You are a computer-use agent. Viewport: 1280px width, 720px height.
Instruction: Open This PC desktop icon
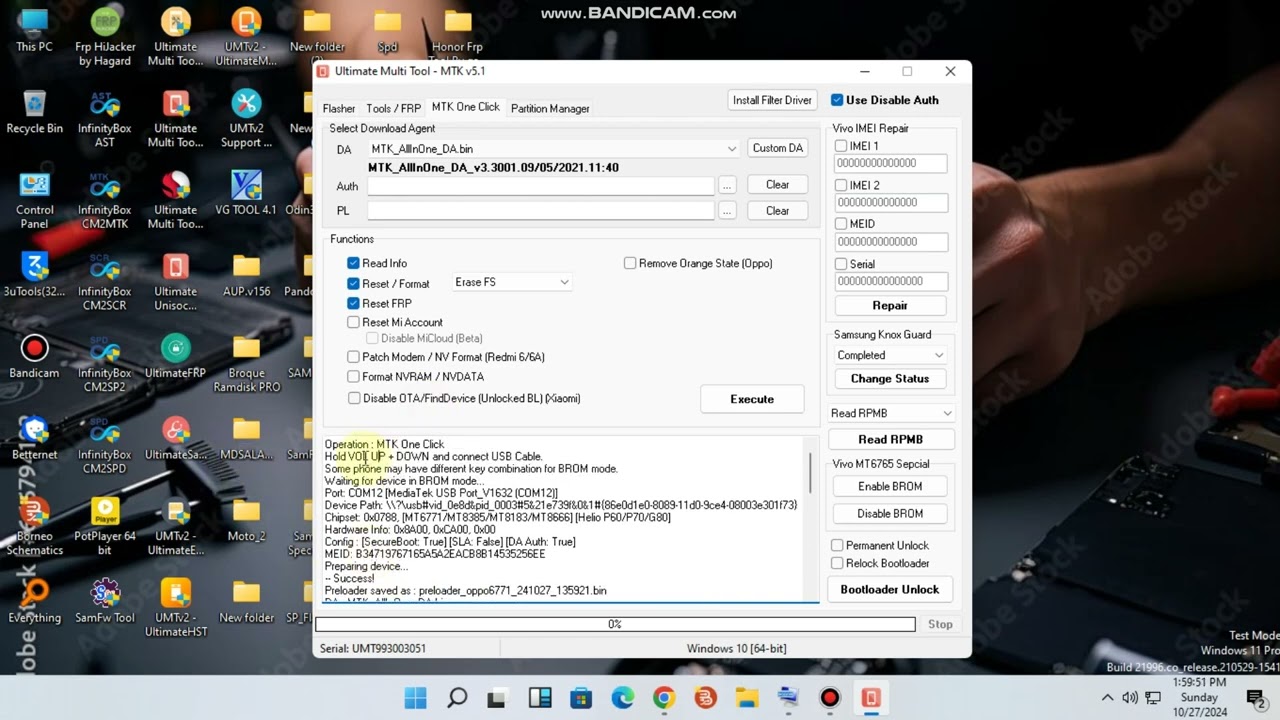pyautogui.click(x=34, y=30)
